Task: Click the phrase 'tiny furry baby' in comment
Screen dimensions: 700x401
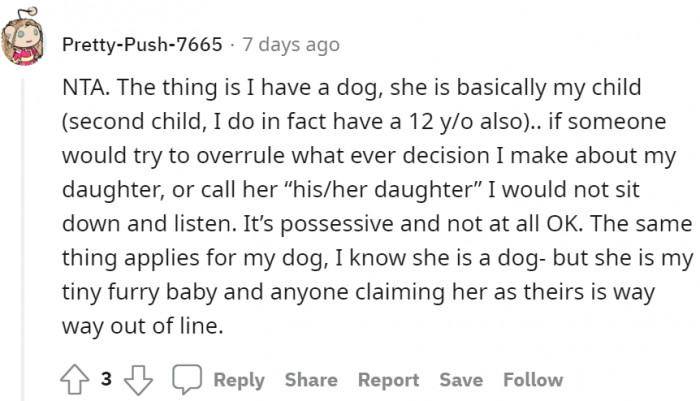Action: pyautogui.click(x=139, y=292)
